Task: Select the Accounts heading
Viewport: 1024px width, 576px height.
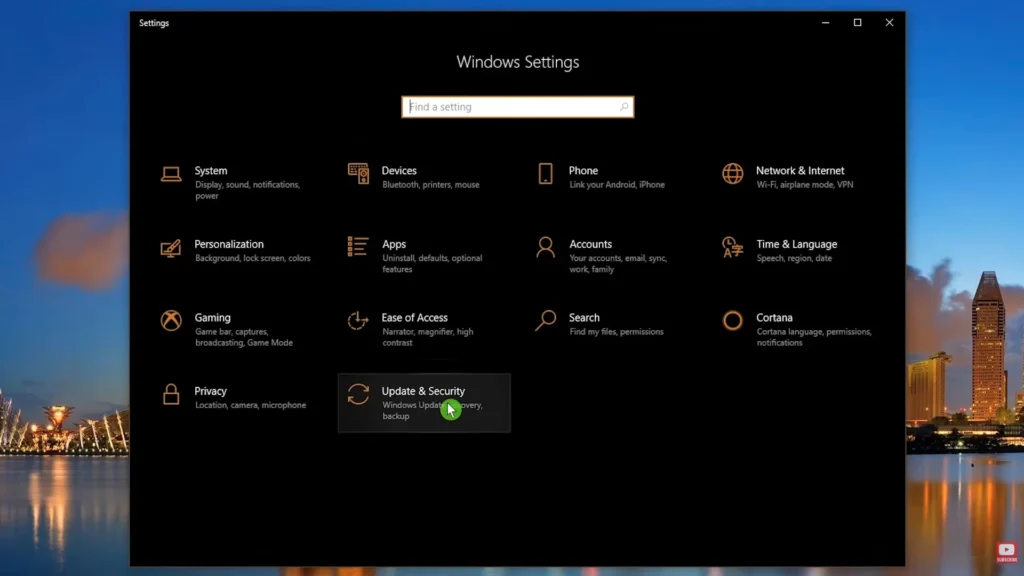Action: (590, 244)
